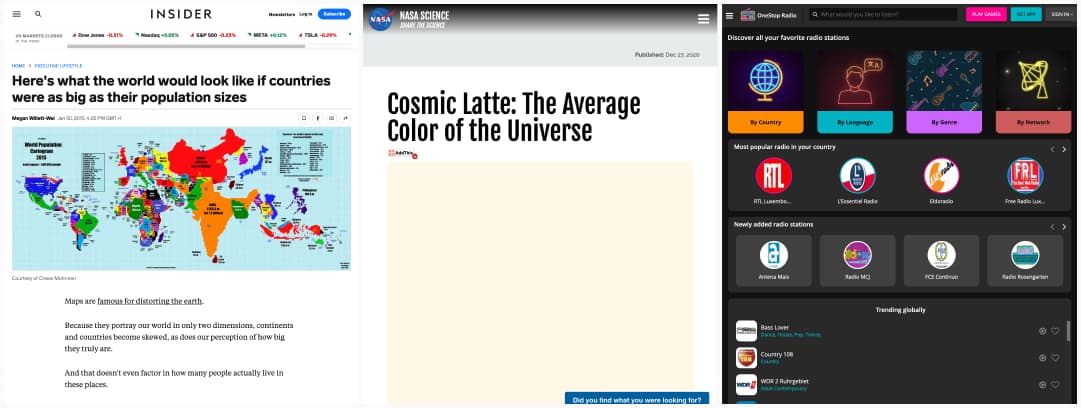Toggle the heart for Country 108
The width and height of the screenshot is (1081, 408).
[1055, 358]
